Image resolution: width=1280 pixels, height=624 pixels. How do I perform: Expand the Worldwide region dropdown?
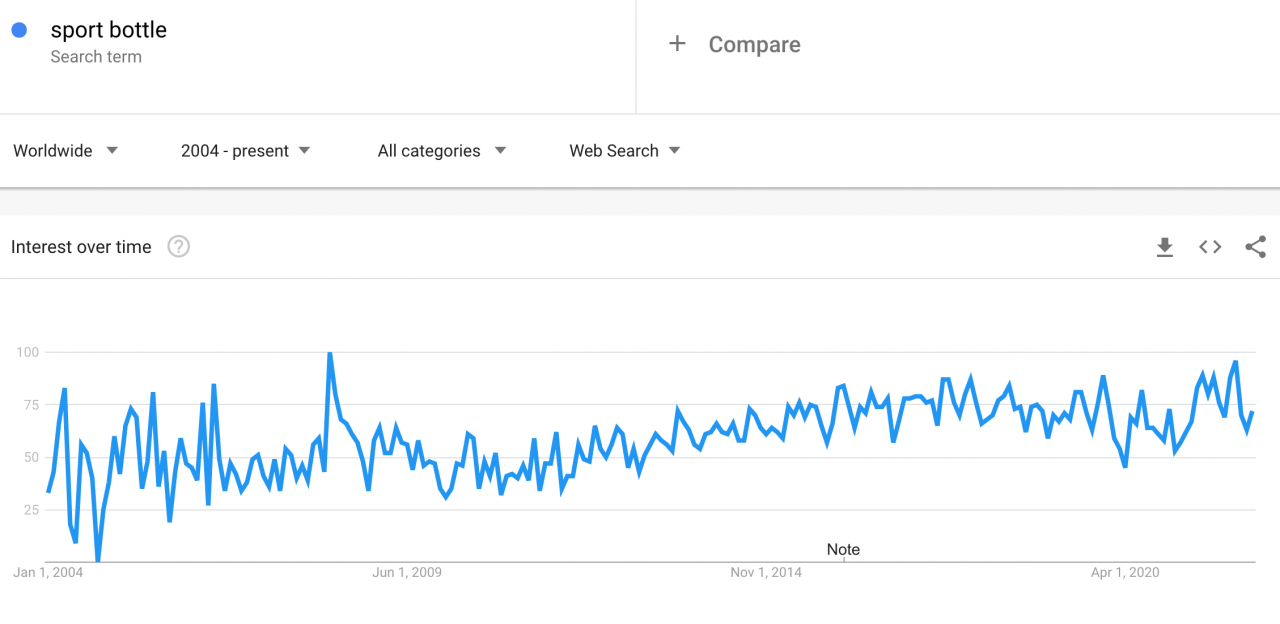pos(66,151)
